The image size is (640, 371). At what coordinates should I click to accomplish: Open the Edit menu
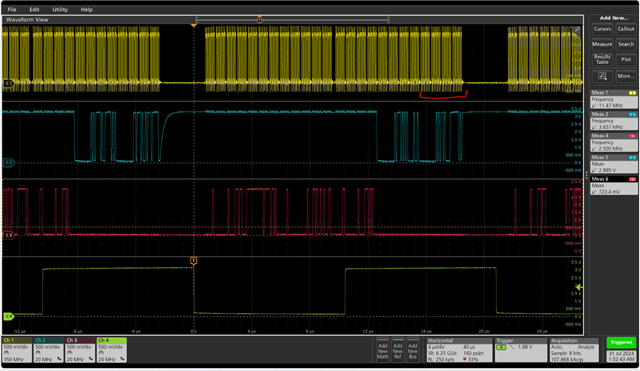click(34, 9)
